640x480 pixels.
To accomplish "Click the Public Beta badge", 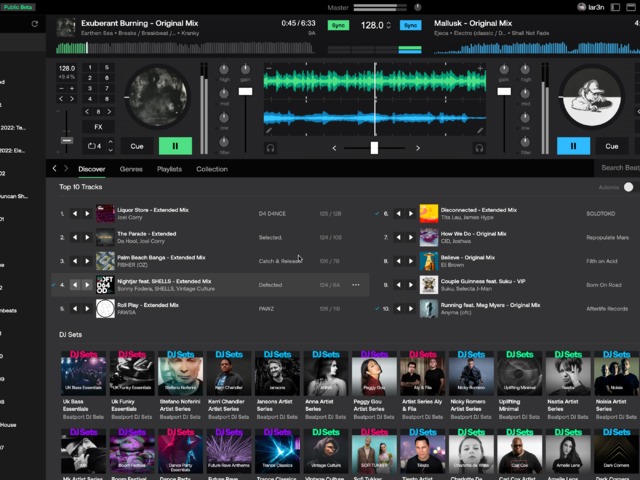I will pyautogui.click(x=18, y=7).
